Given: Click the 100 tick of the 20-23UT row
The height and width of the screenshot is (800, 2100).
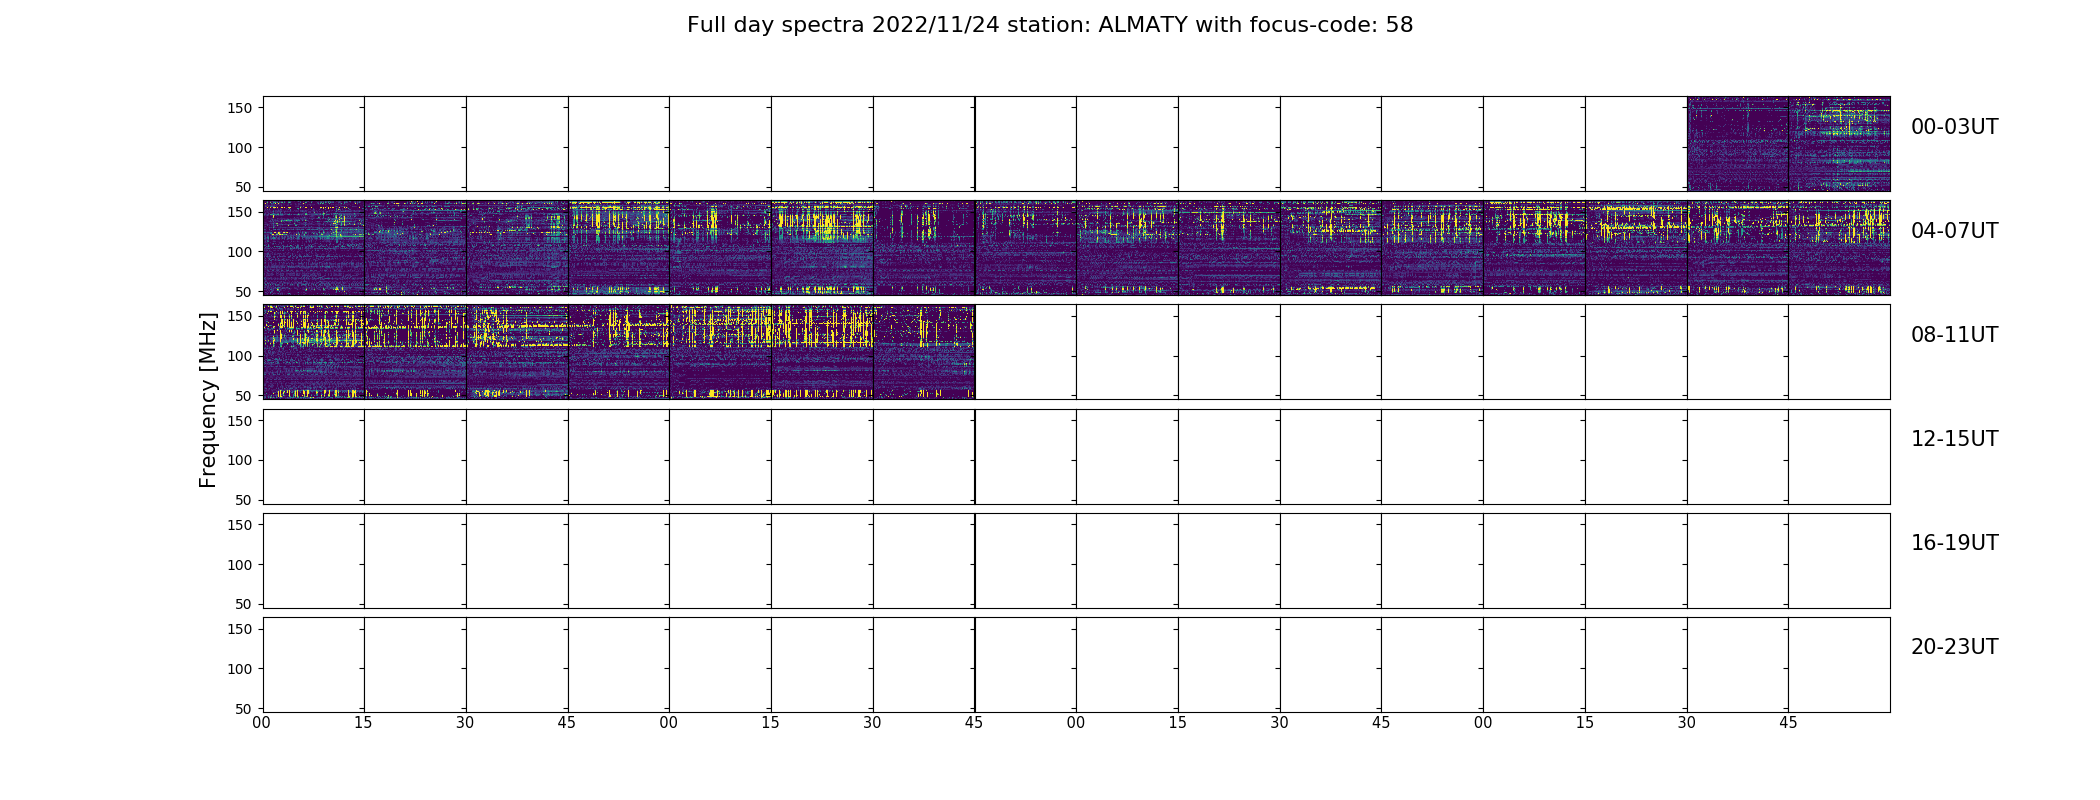Looking at the screenshot, I should [x=240, y=669].
